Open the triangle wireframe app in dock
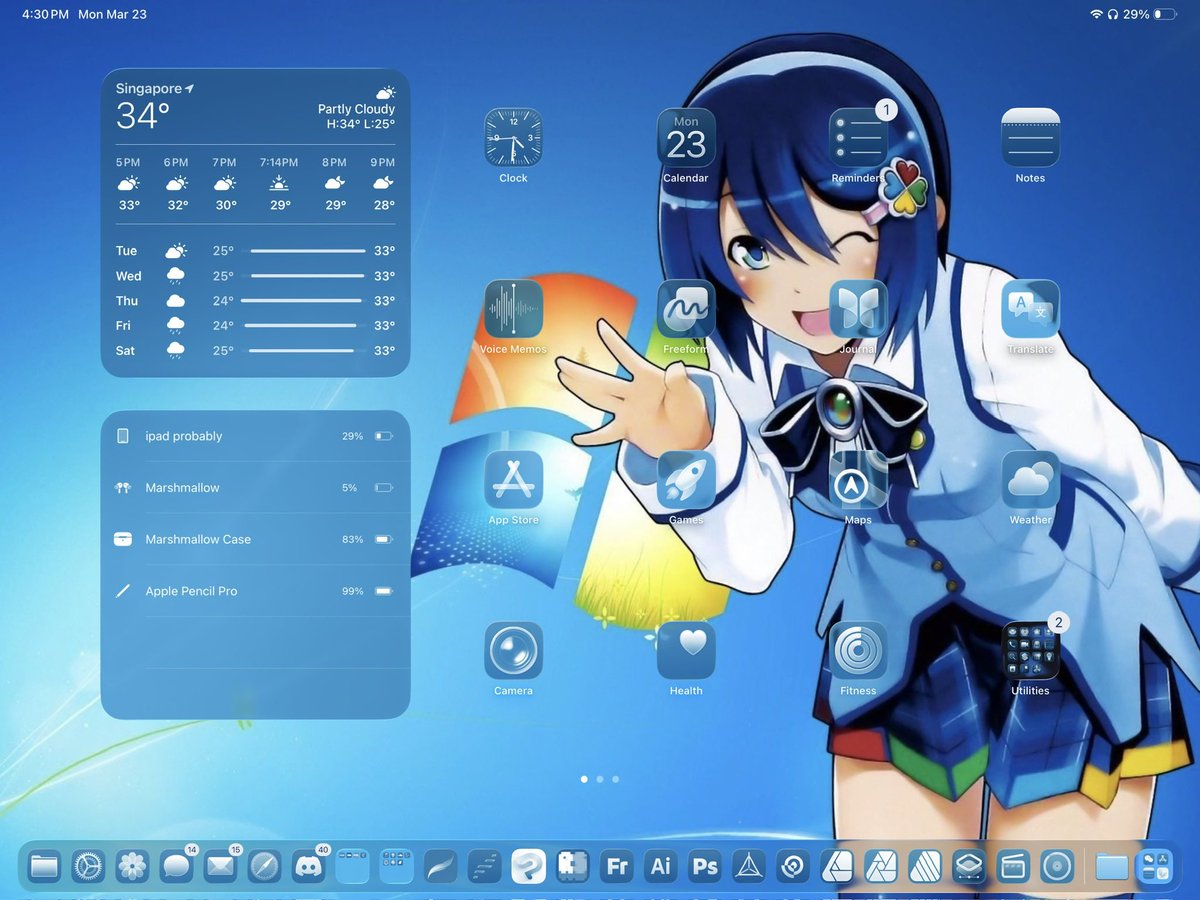The image size is (1200, 900). point(749,866)
